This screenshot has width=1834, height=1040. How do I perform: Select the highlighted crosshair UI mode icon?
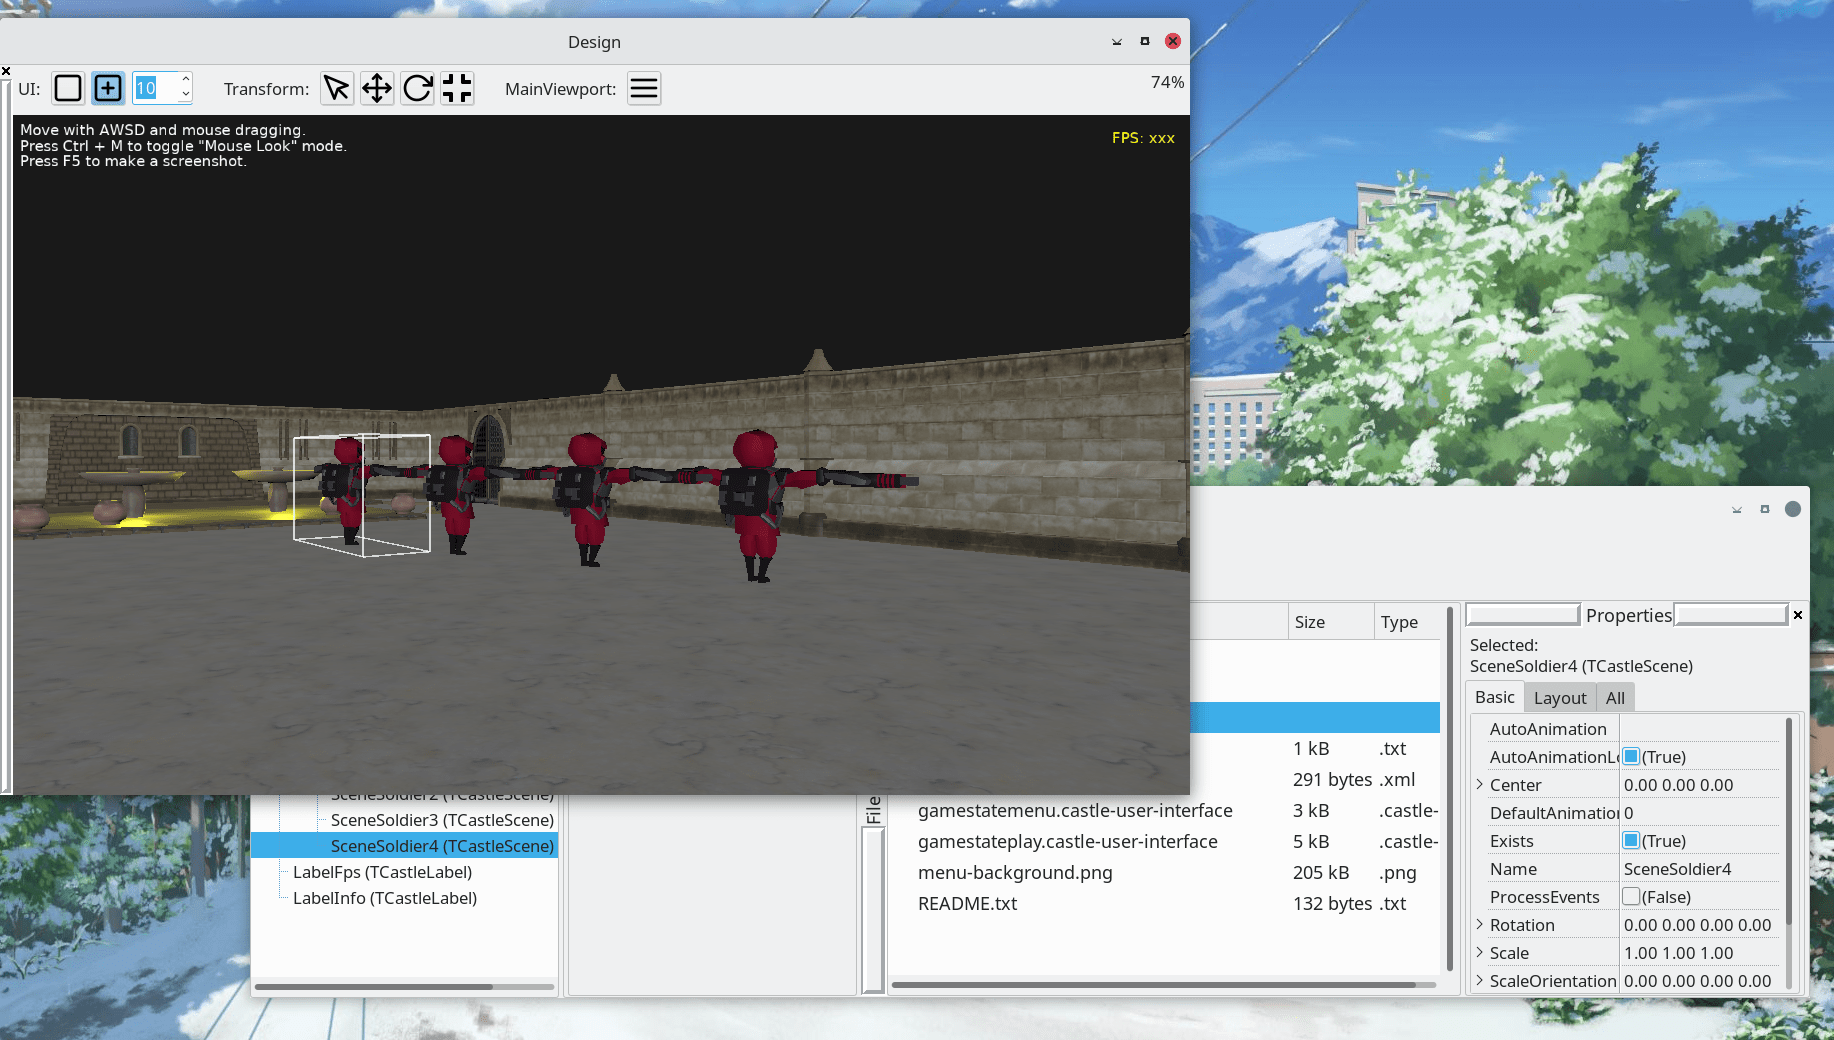tap(107, 88)
